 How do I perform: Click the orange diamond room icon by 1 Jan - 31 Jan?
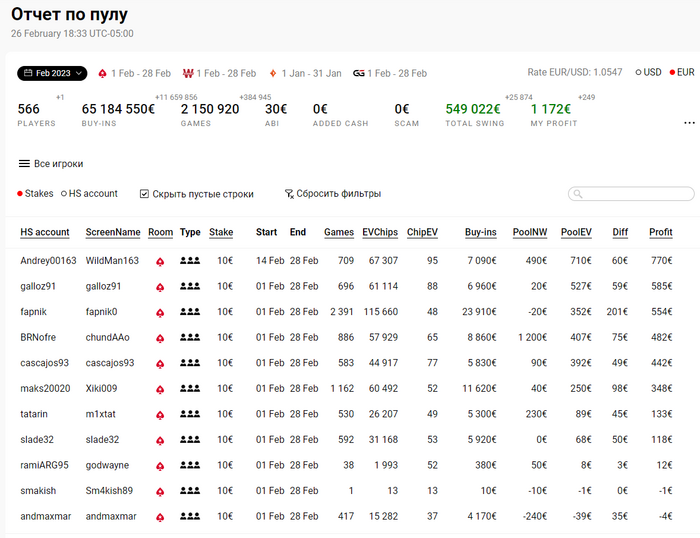click(x=273, y=74)
